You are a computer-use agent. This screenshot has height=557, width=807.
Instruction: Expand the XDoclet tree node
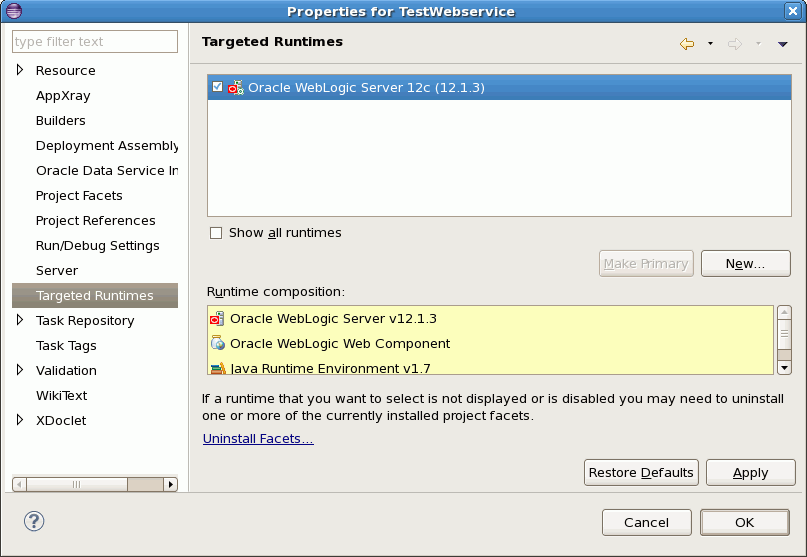[x=20, y=420]
